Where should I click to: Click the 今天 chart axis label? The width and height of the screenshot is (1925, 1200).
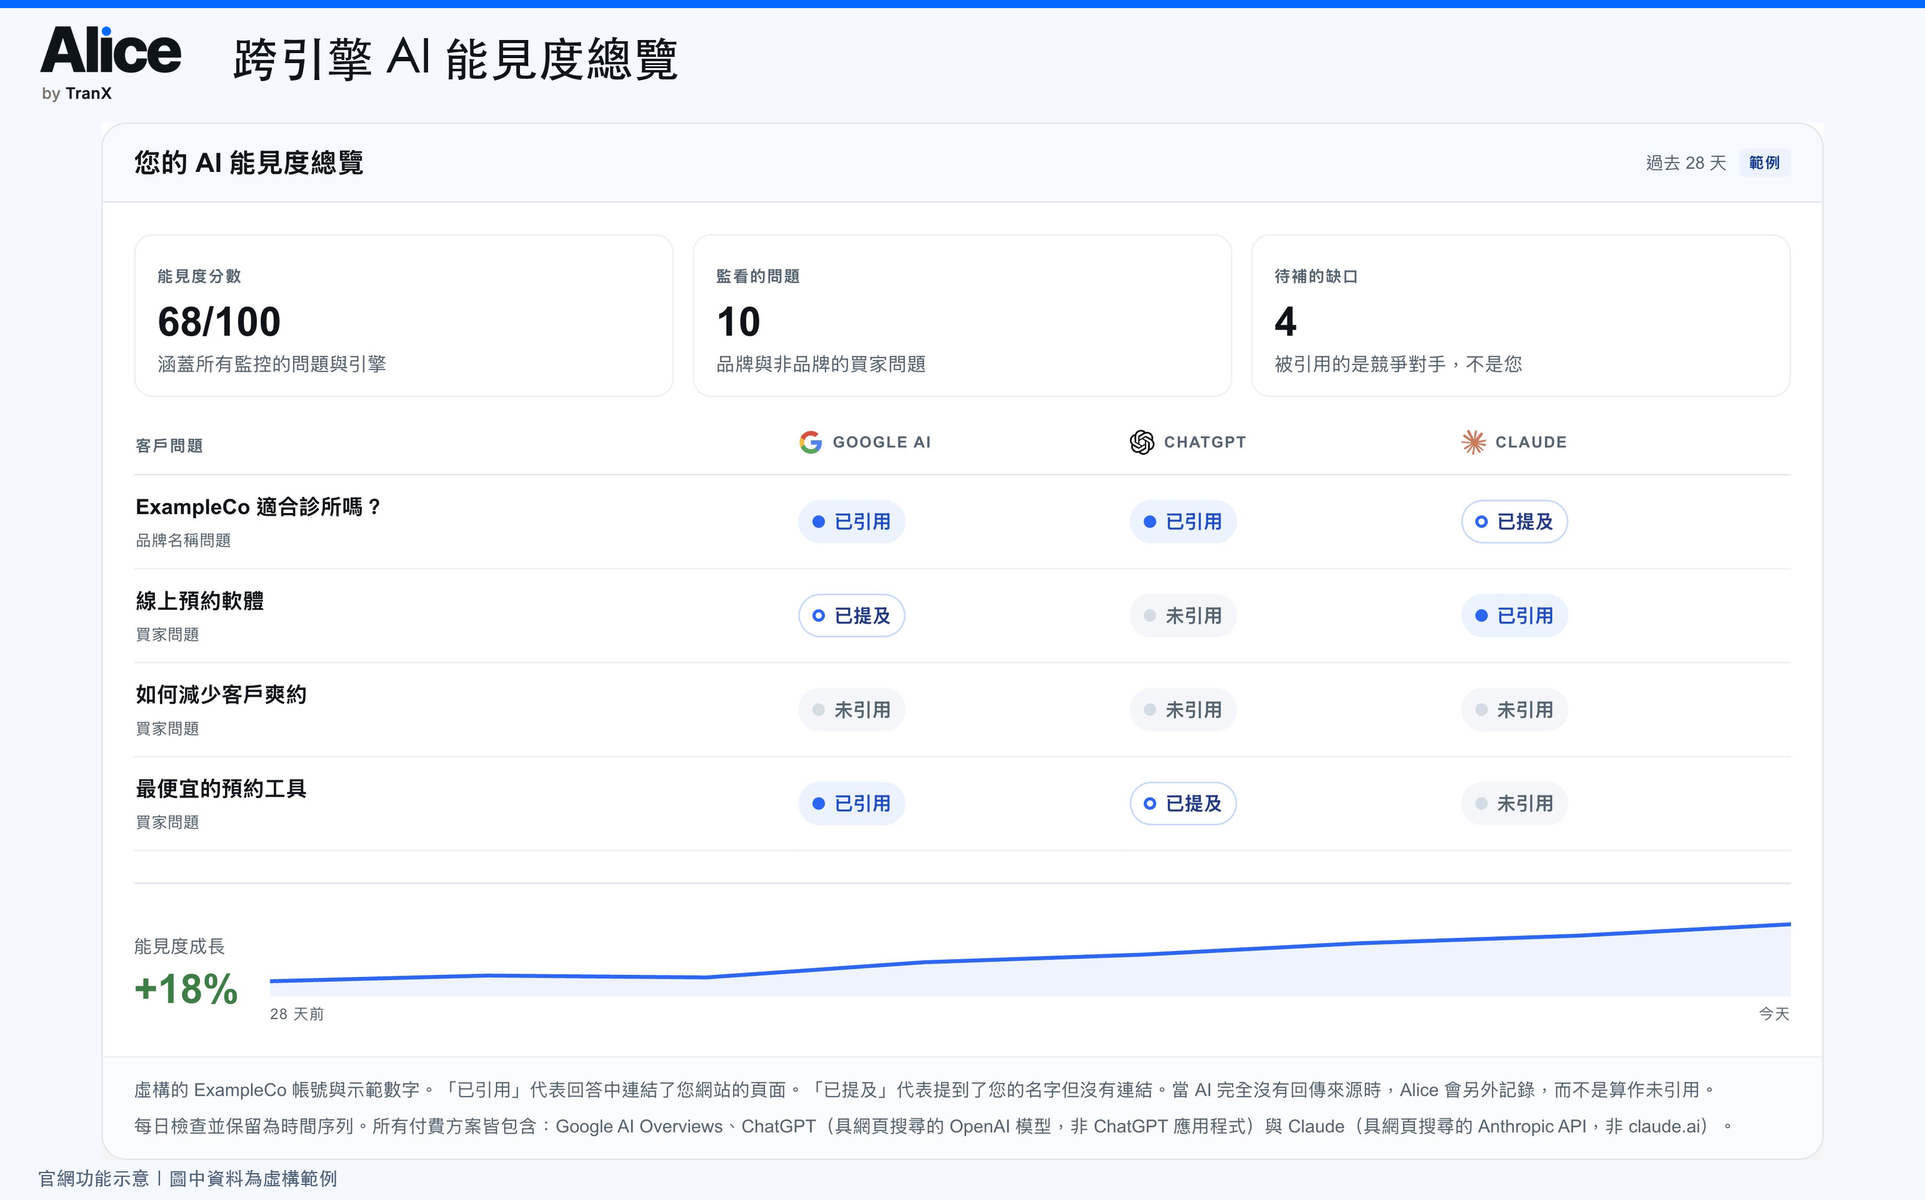pyautogui.click(x=1774, y=1014)
